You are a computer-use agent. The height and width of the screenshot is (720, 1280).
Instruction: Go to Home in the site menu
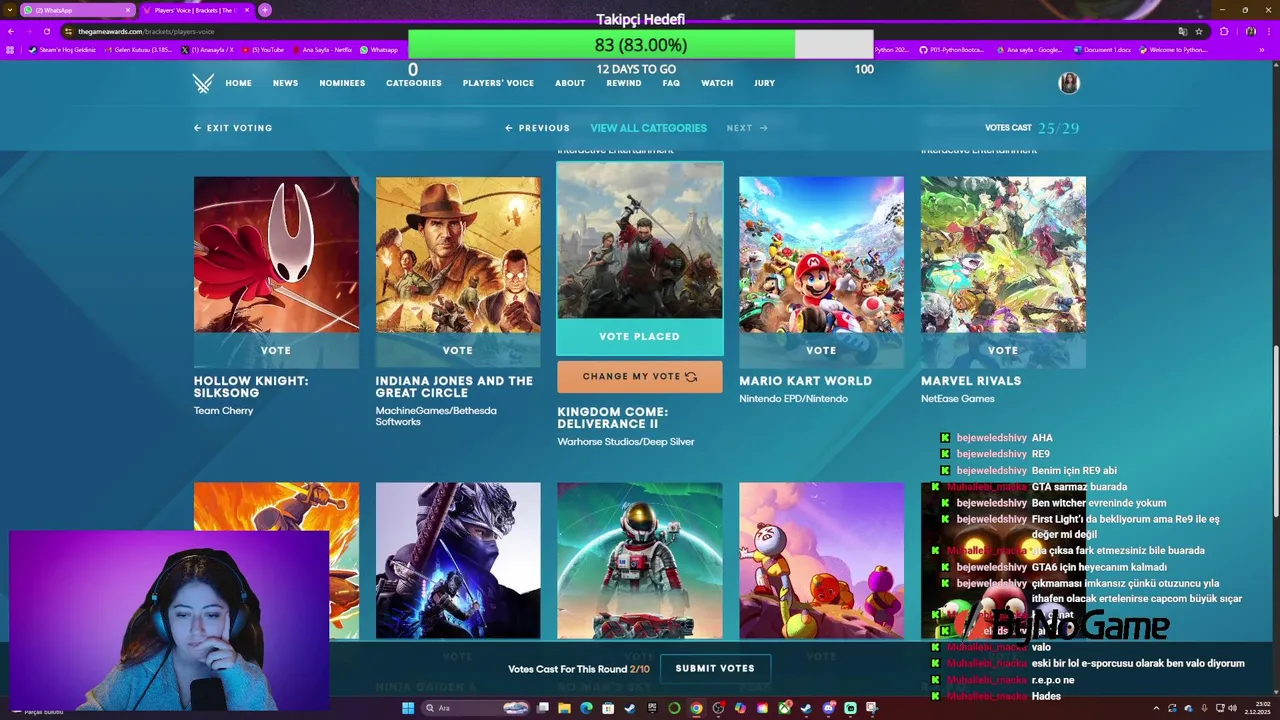coord(238,83)
